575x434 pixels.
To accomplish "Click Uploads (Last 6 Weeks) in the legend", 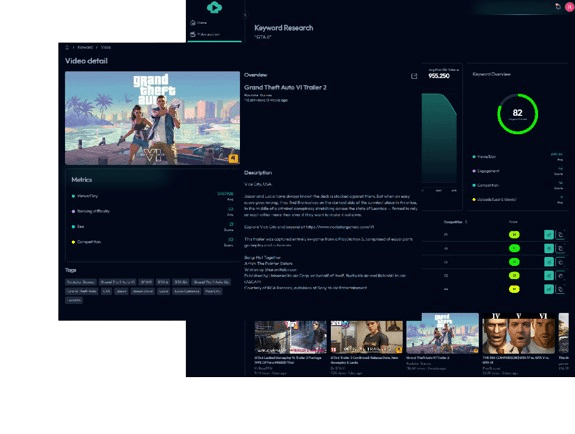I will pyautogui.click(x=494, y=200).
